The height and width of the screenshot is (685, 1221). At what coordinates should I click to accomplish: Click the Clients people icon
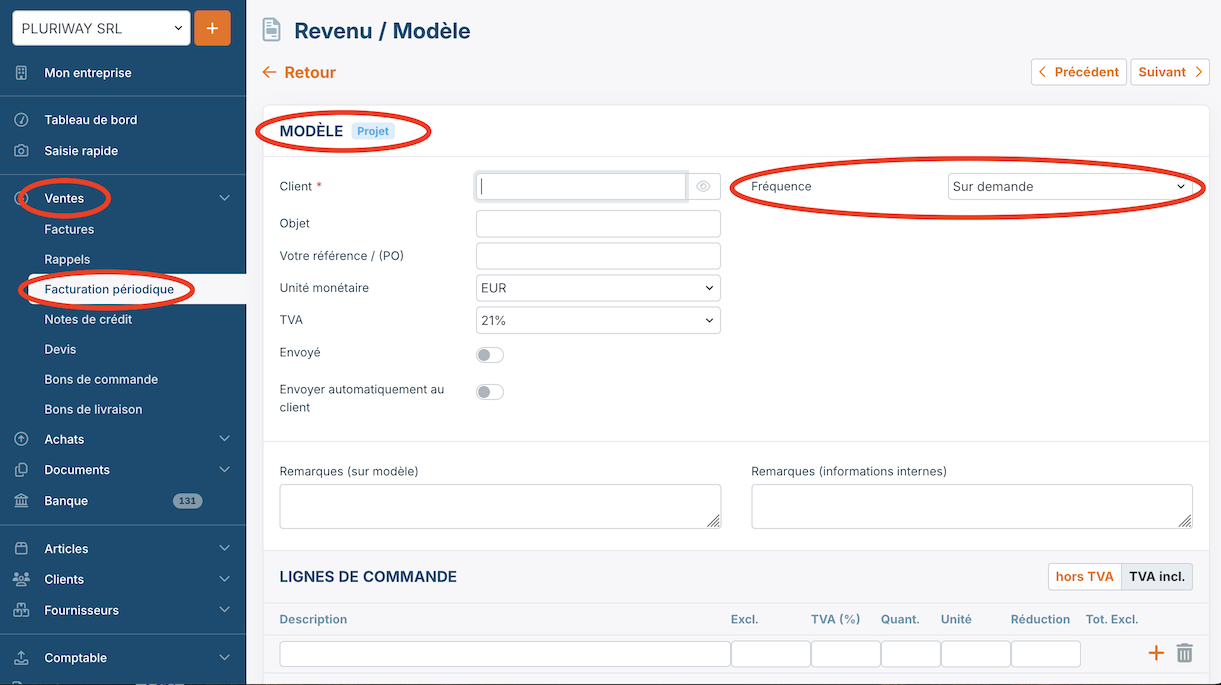[x=21, y=579]
